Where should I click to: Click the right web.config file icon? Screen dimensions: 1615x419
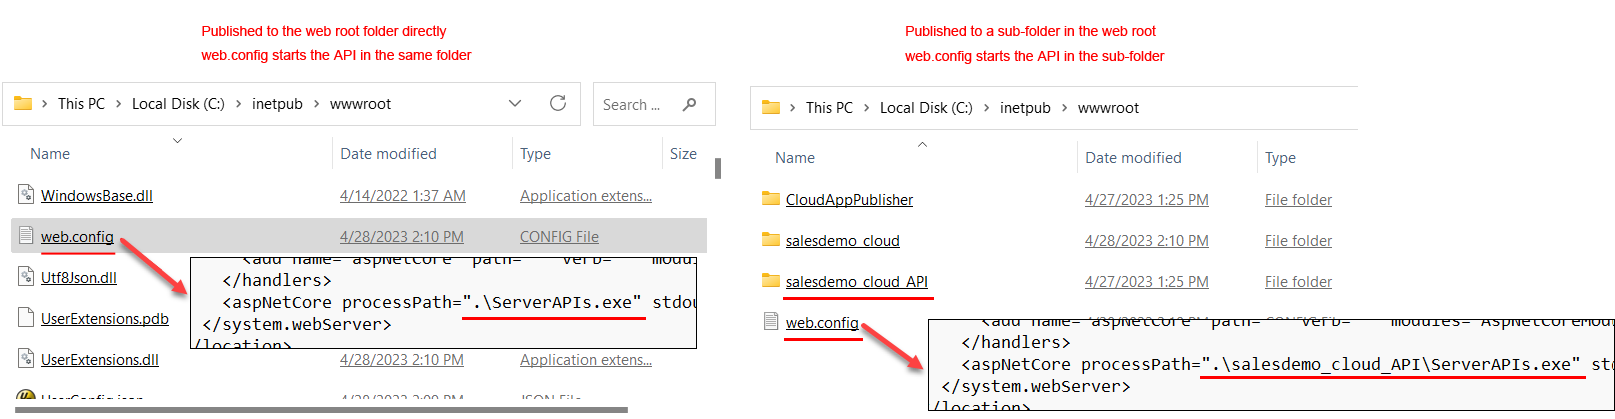(771, 322)
